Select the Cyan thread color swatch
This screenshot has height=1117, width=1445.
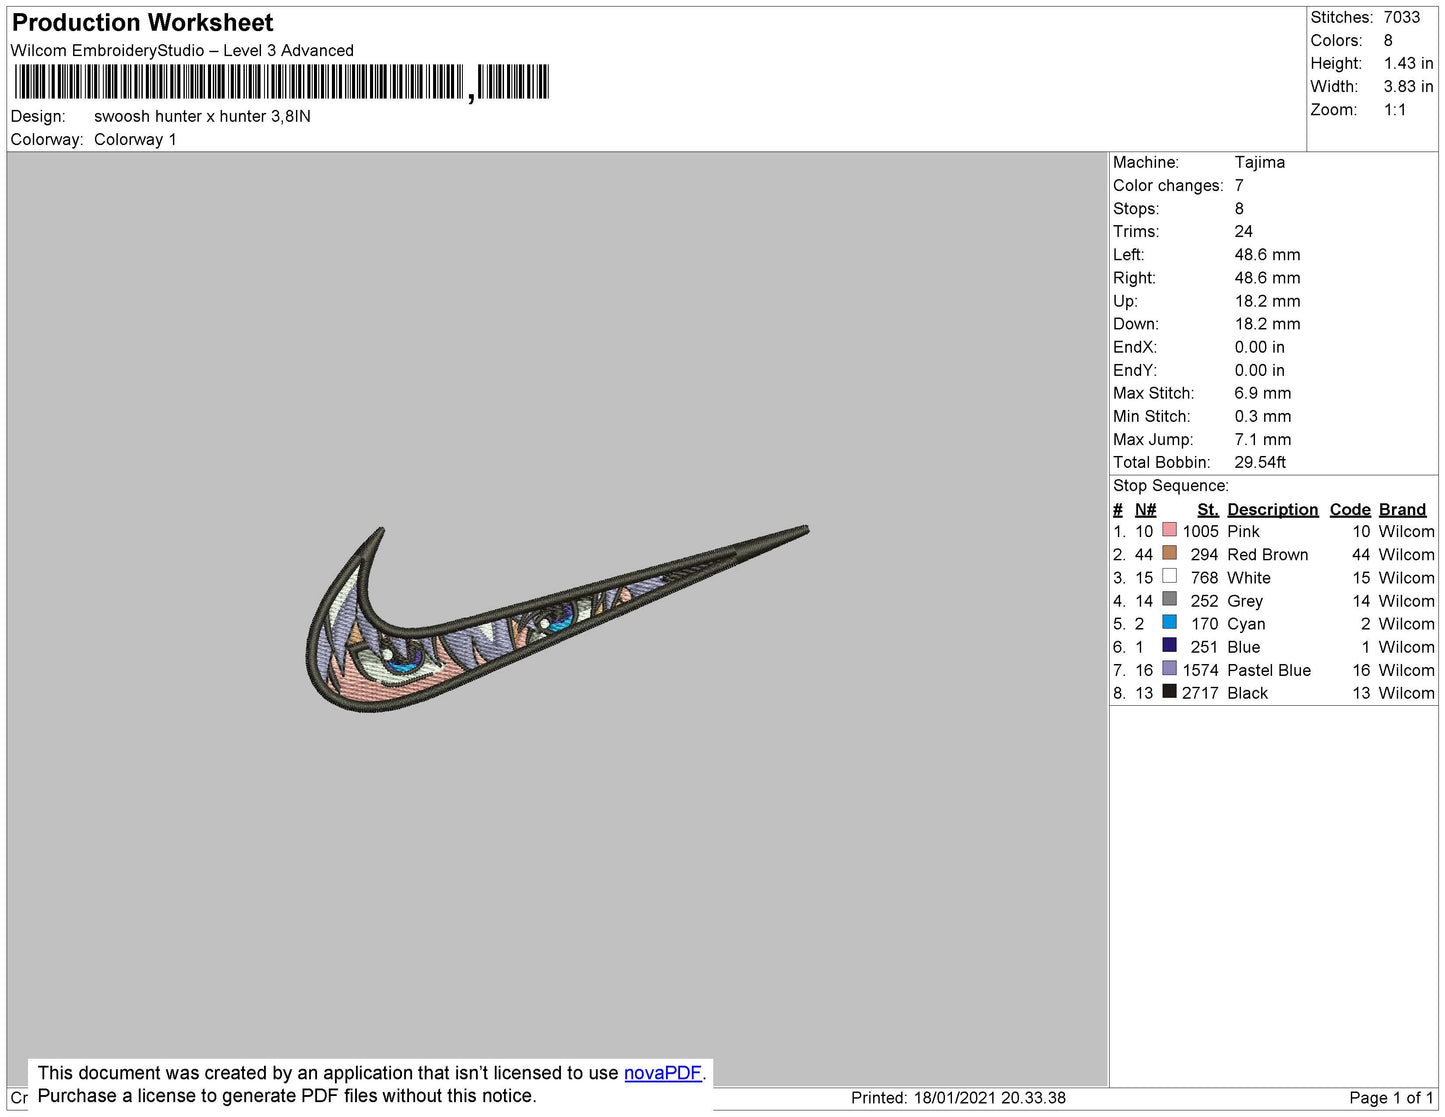(x=1169, y=622)
